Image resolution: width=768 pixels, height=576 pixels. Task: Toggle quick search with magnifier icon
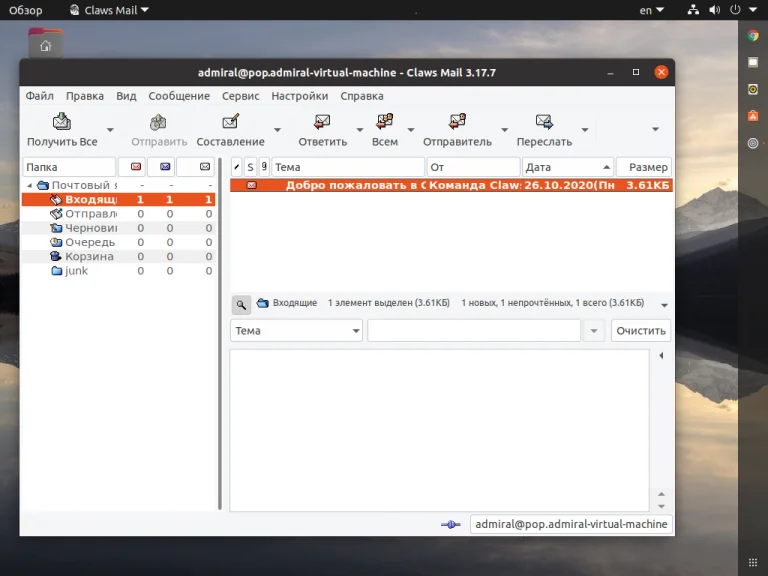241,305
